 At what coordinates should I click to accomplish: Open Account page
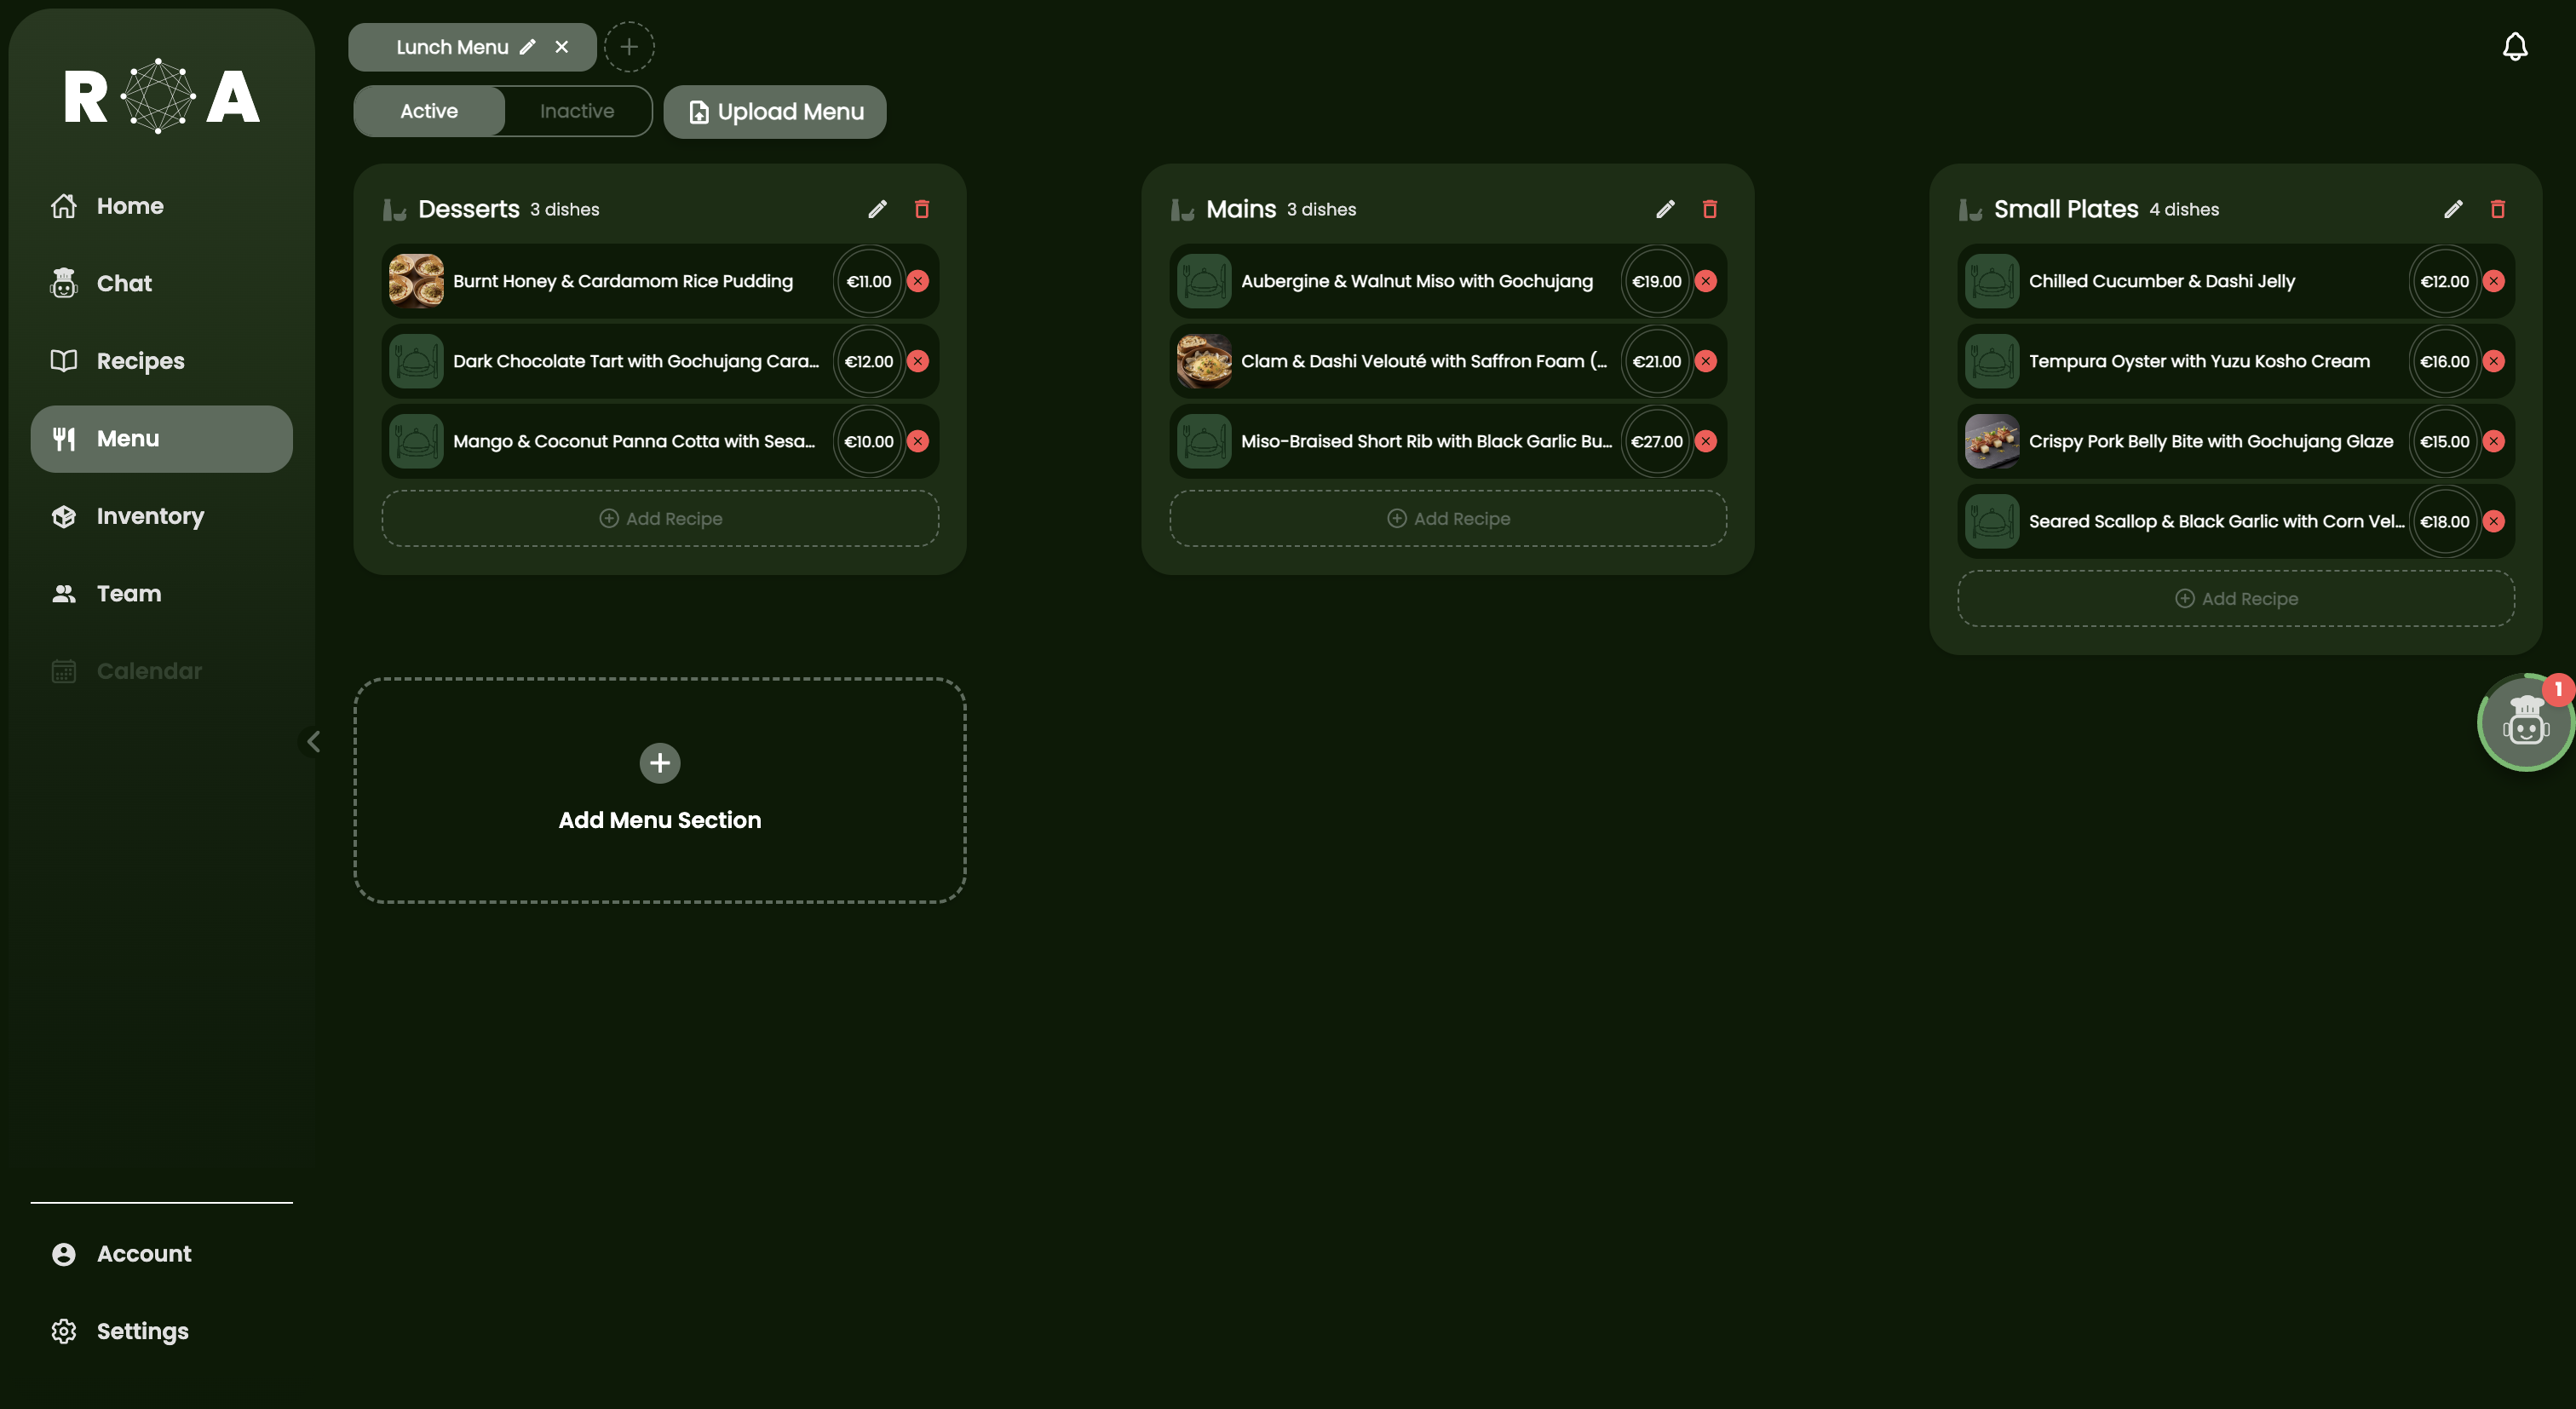tap(161, 1254)
